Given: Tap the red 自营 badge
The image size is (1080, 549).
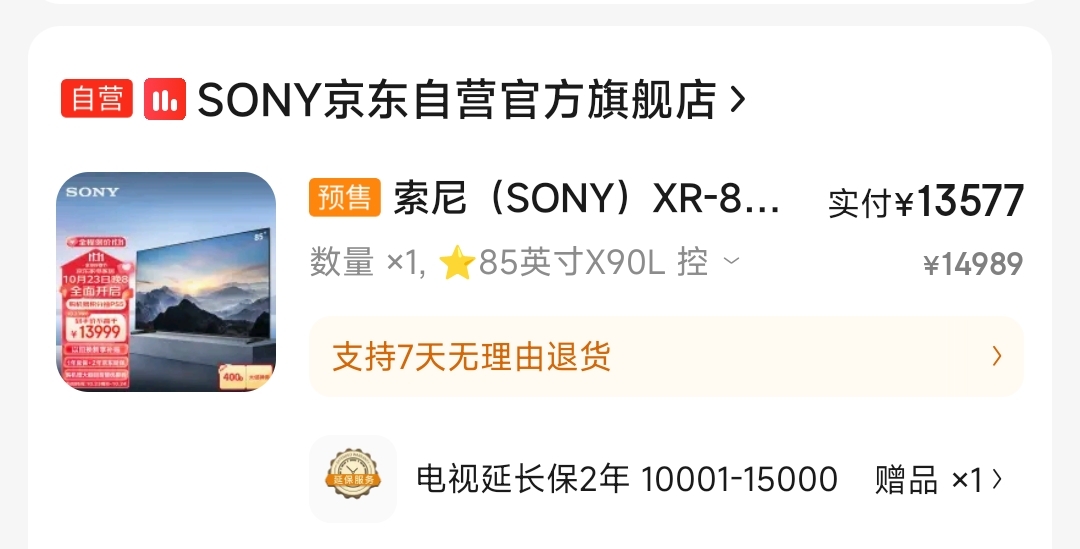Looking at the screenshot, I should click(96, 99).
